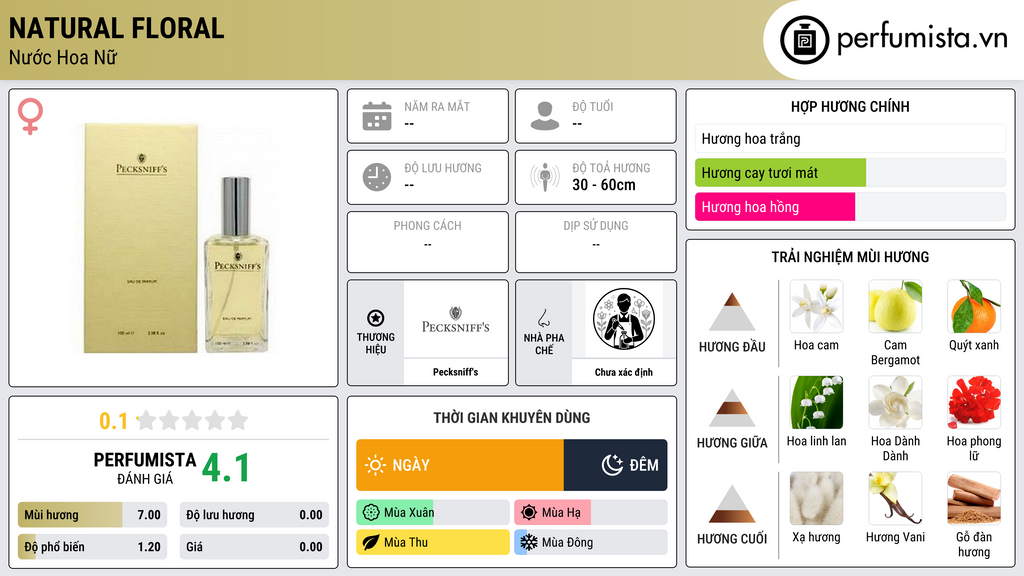Click the Hương đầu pyramid icon

click(732, 312)
